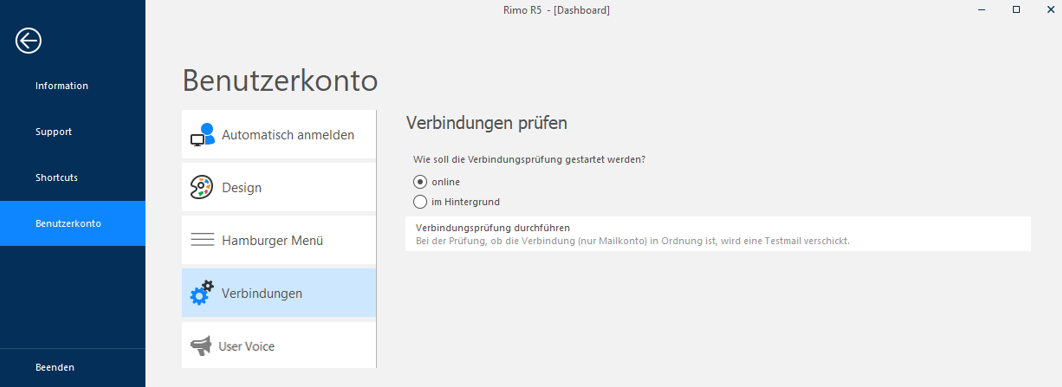Click the back arrow circle icon
This screenshot has height=387, width=1062.
pos(28,41)
